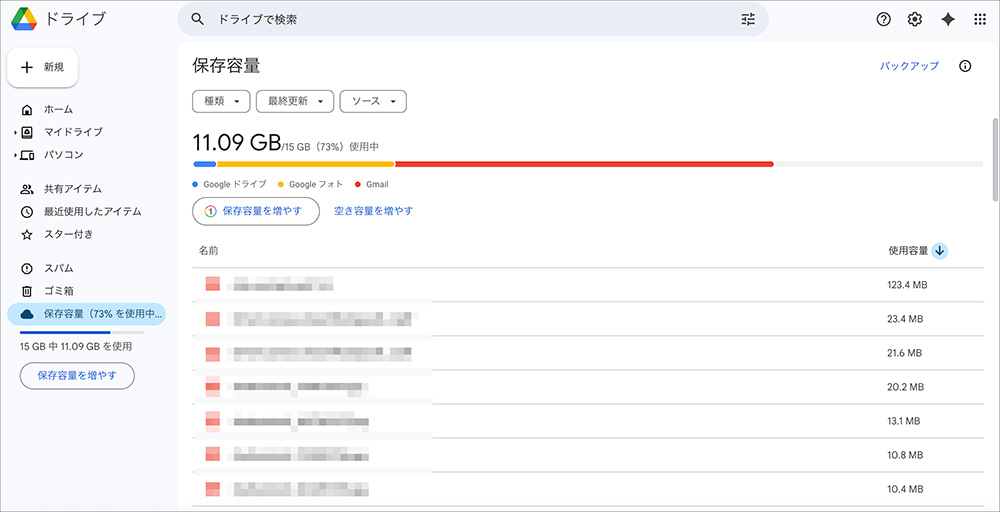The image size is (1000, 512).
Task: Click the Gmail legend item
Action: point(372,184)
